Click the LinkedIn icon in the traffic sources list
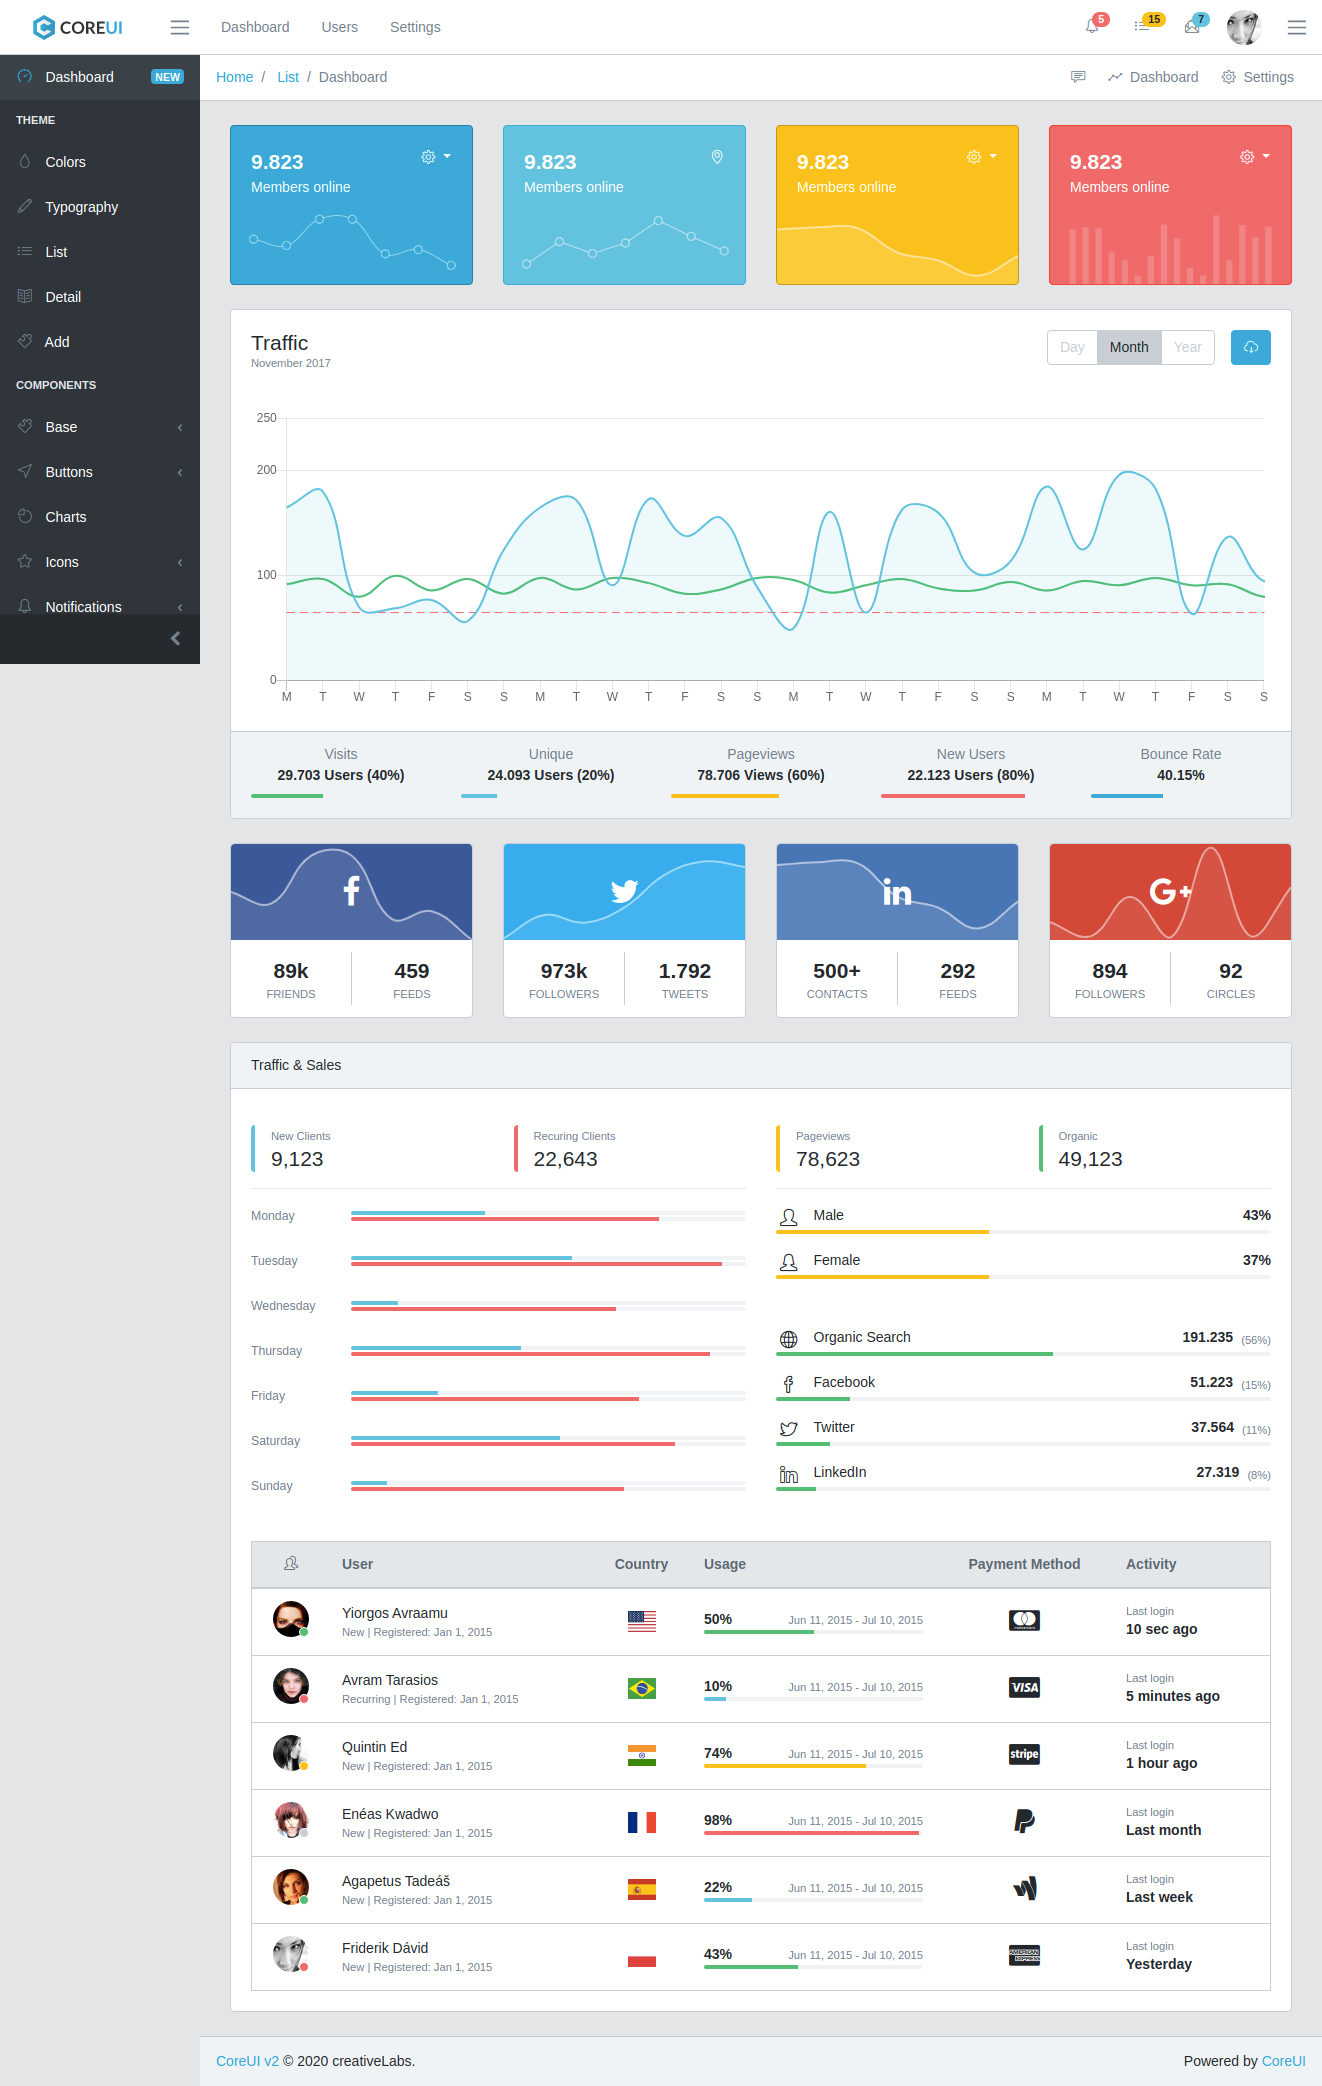 [789, 1474]
